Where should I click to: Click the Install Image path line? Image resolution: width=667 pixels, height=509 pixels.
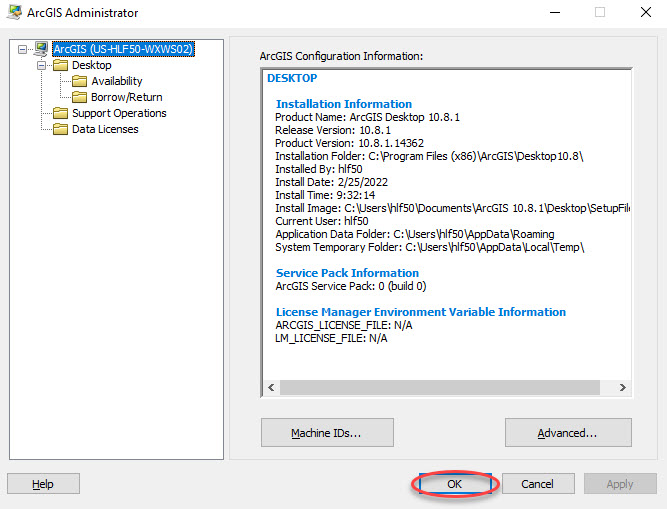(x=453, y=208)
